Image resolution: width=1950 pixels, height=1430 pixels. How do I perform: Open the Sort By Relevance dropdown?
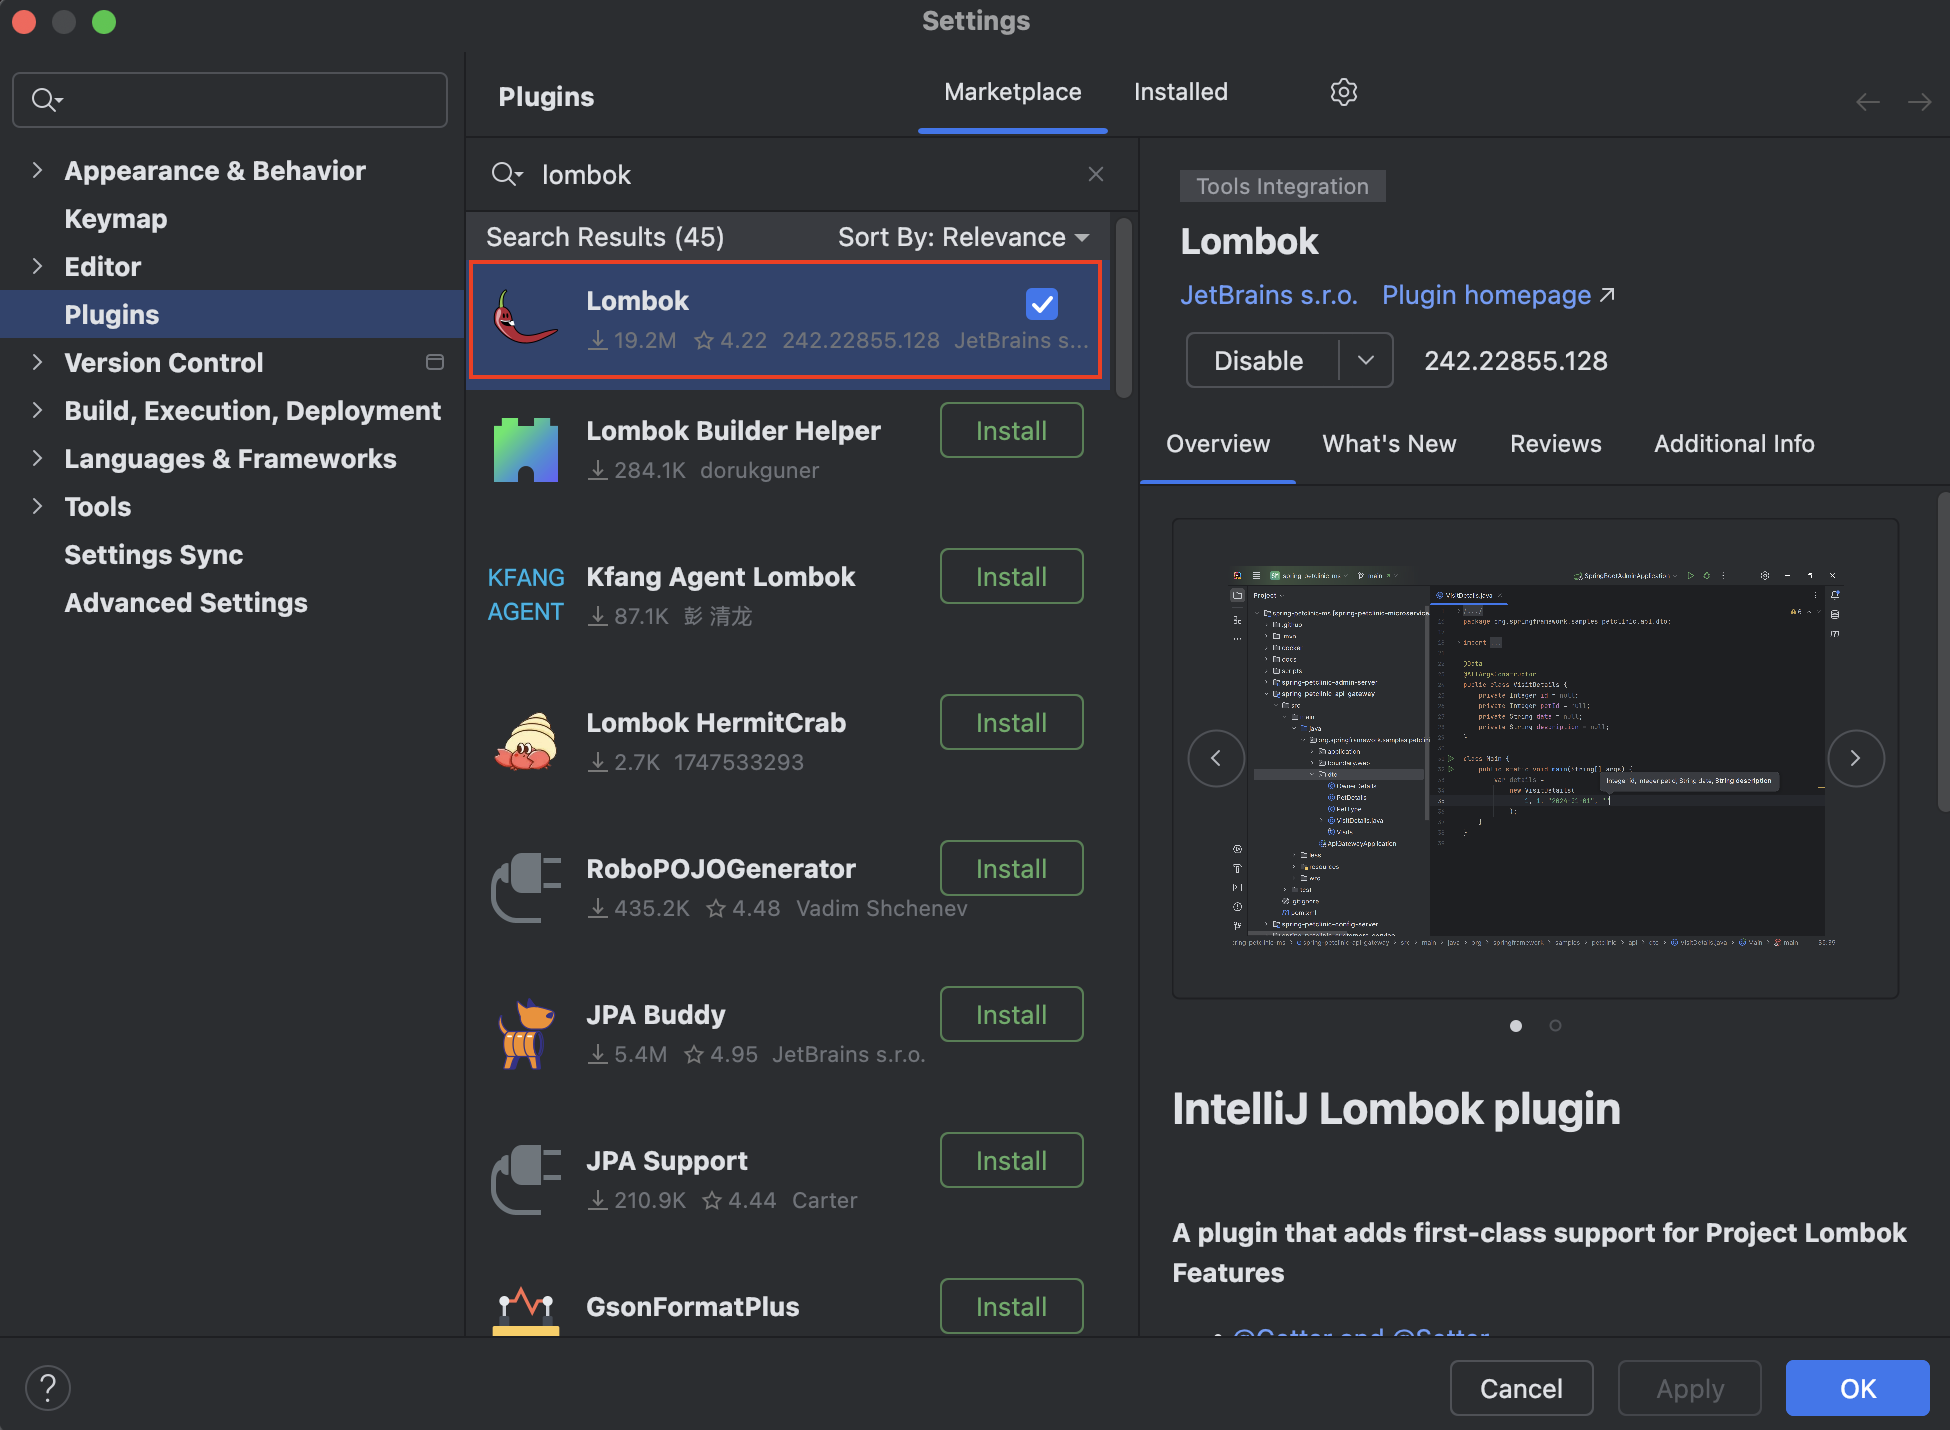point(963,237)
